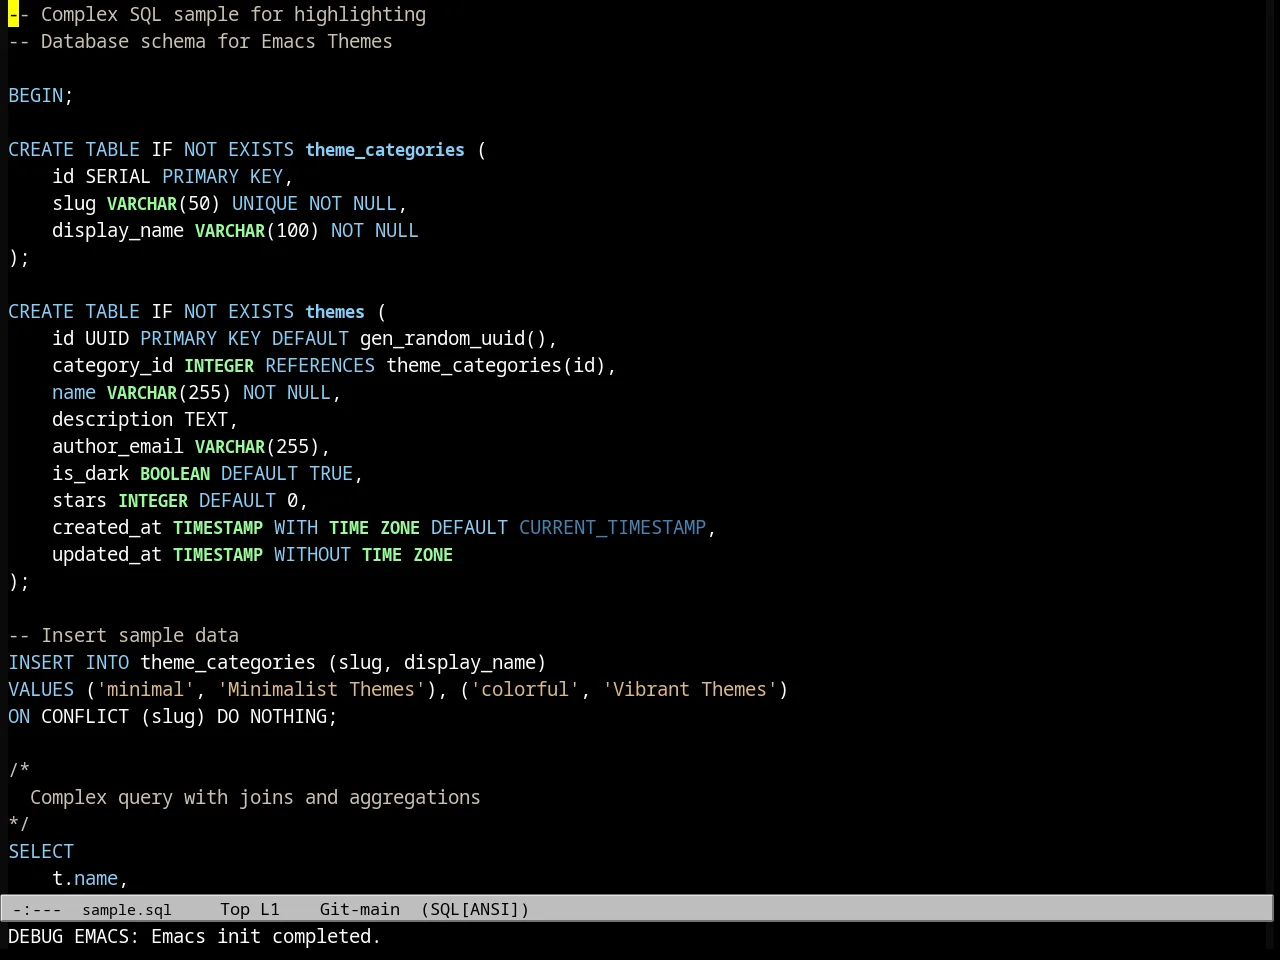Click 'UUID' in the themes id line

[107, 338]
